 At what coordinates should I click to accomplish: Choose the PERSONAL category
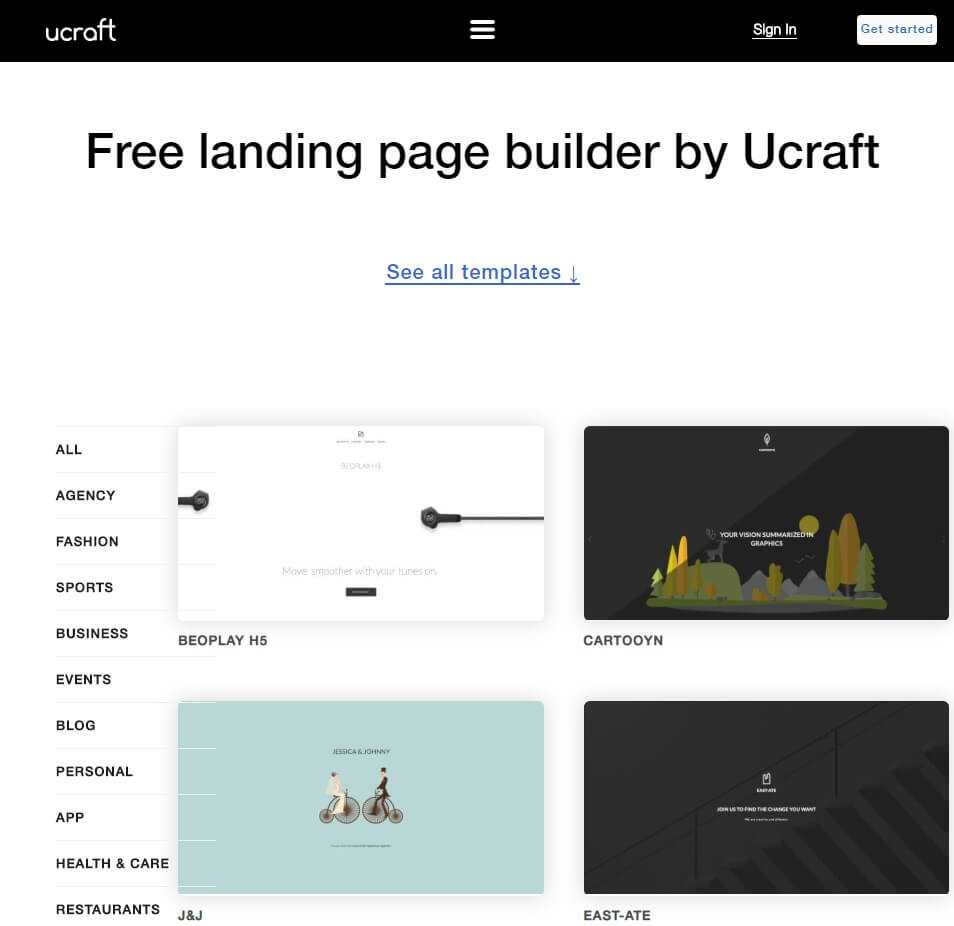94,771
